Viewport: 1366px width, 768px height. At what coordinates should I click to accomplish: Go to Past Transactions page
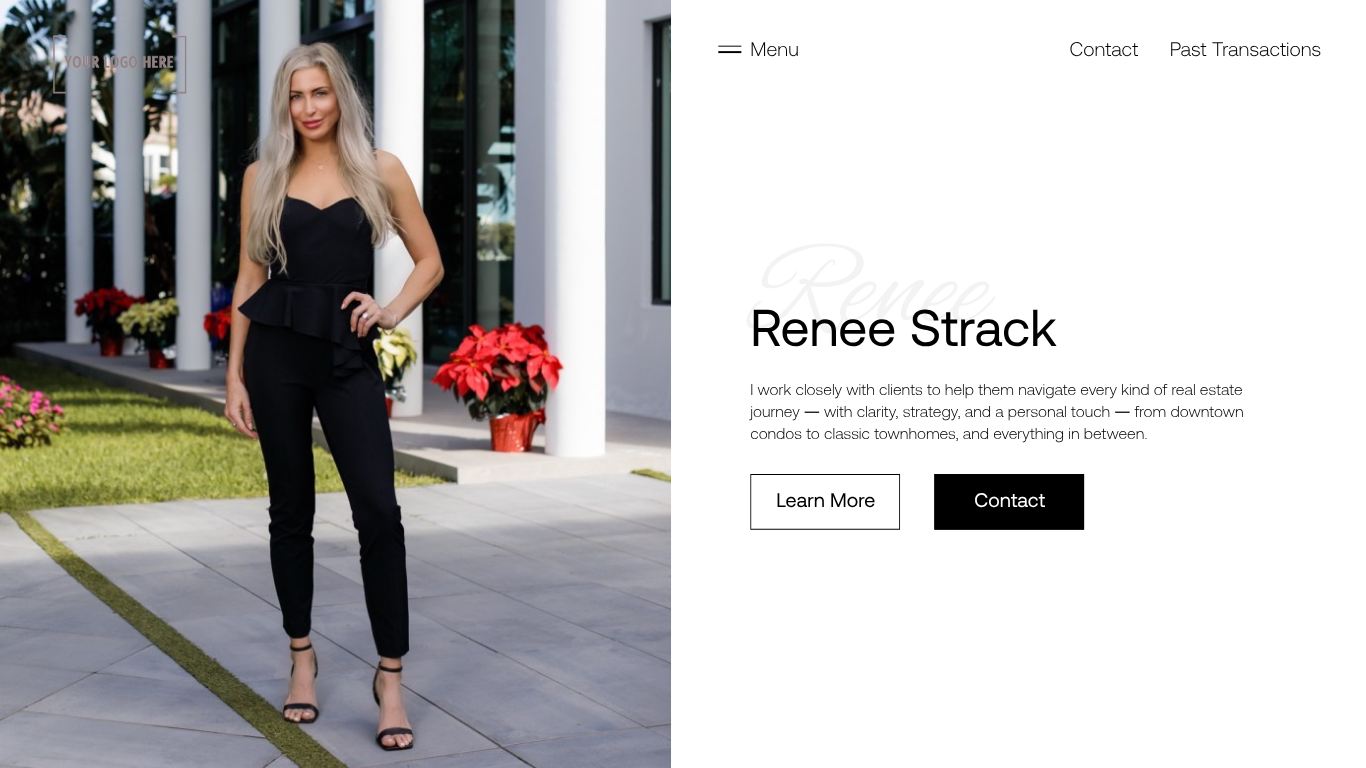(x=1245, y=49)
